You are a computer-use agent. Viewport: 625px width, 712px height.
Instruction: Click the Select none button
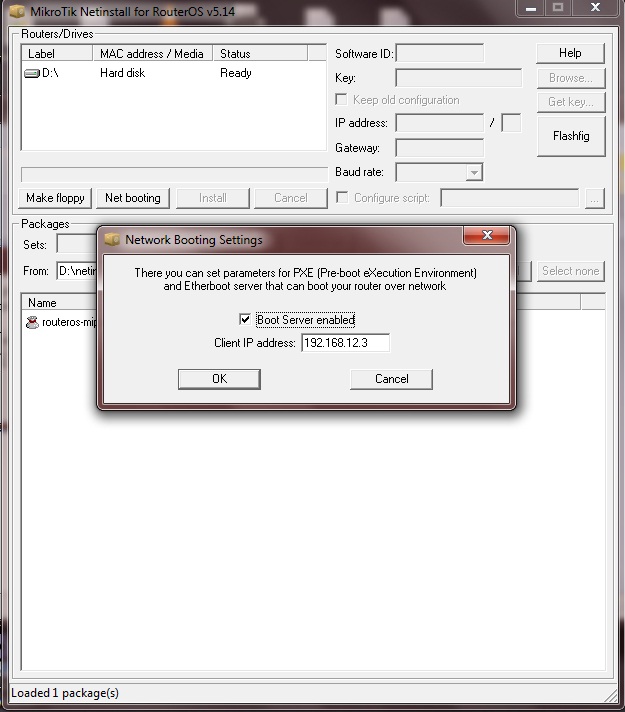[x=570, y=271]
